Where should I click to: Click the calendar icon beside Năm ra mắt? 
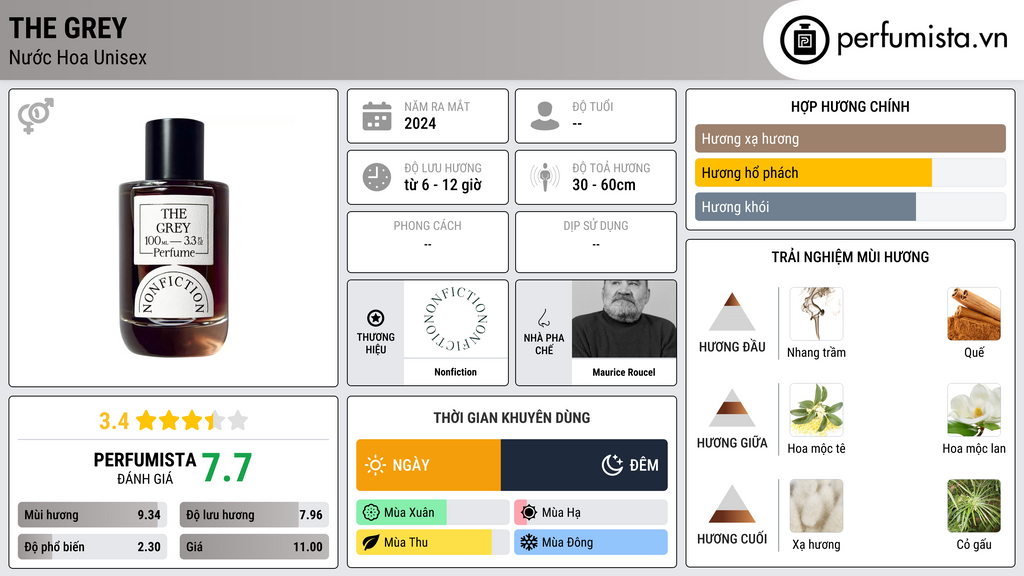click(x=377, y=116)
